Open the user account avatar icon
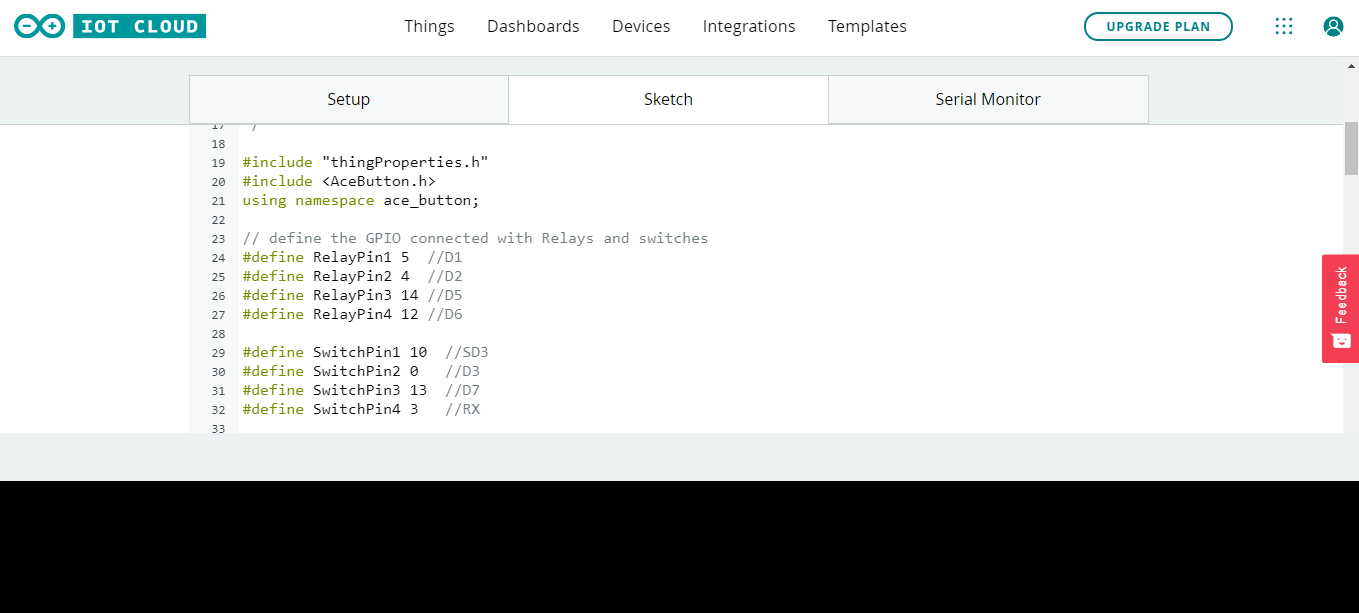Screen dimensions: 1359x613 click(1333, 26)
